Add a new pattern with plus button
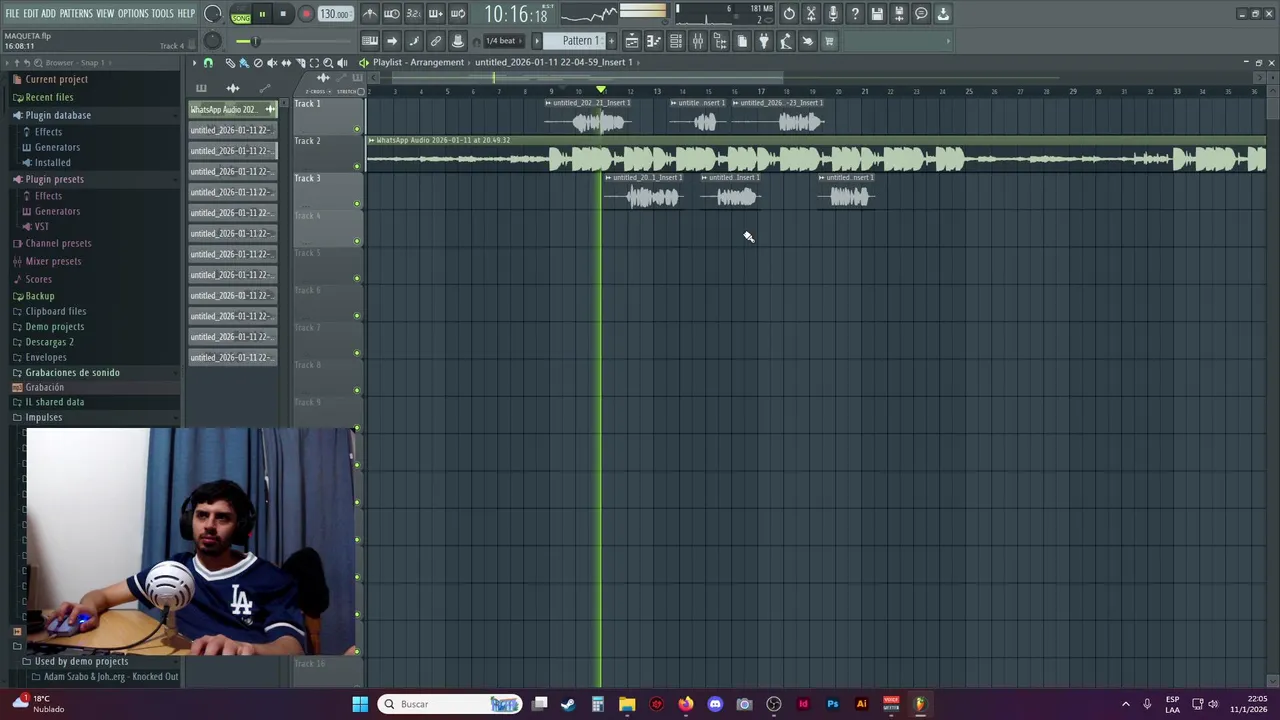 point(611,41)
